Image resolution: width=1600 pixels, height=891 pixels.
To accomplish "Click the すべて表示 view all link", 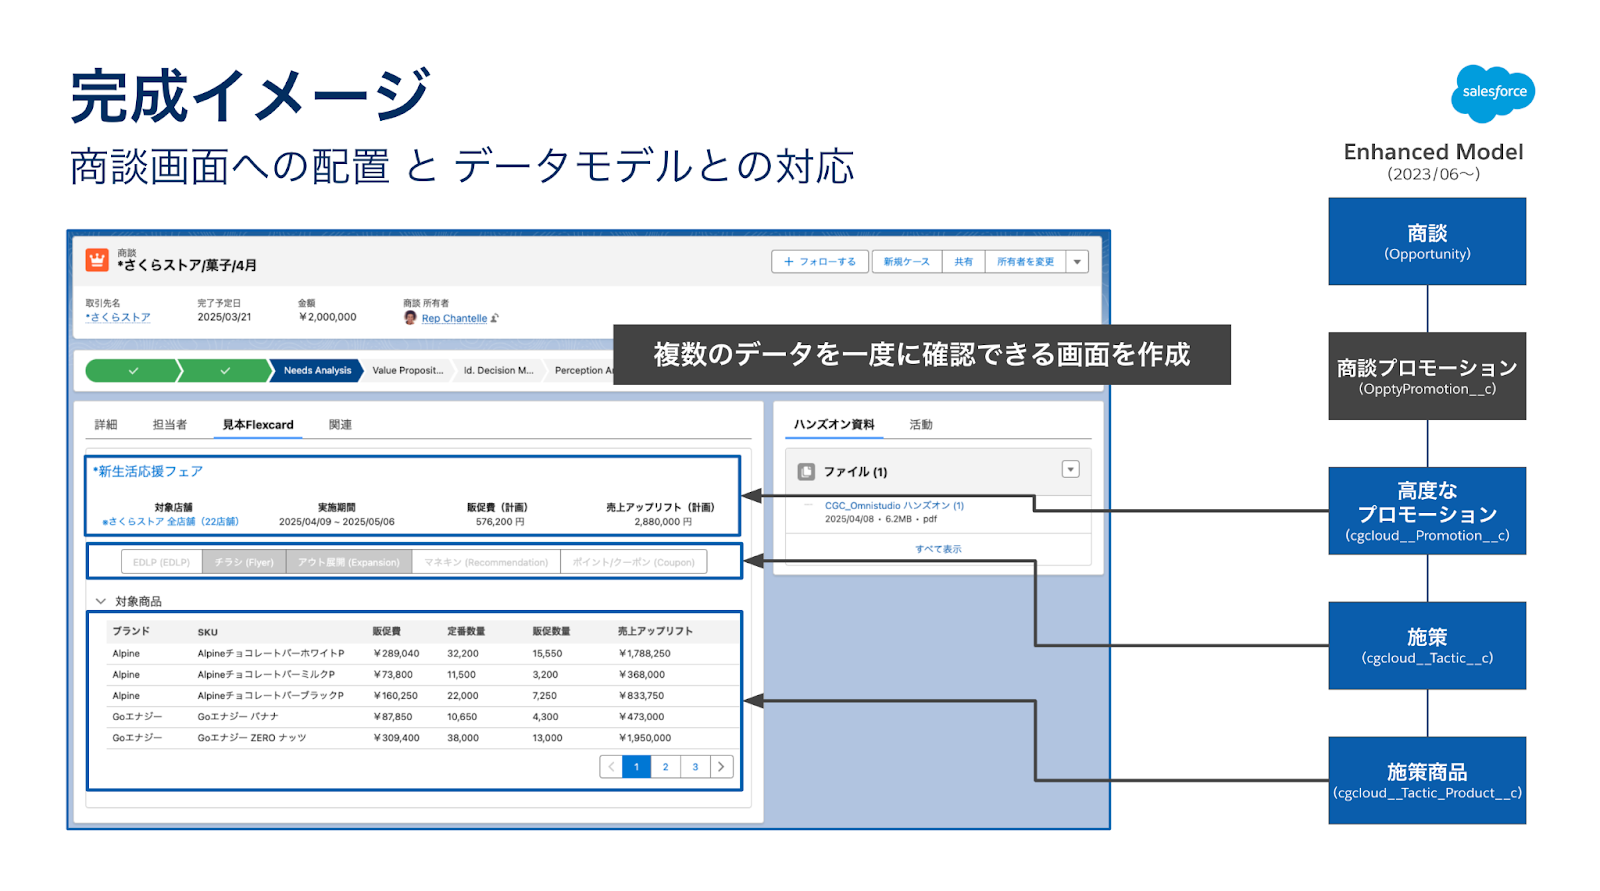I will (938, 549).
